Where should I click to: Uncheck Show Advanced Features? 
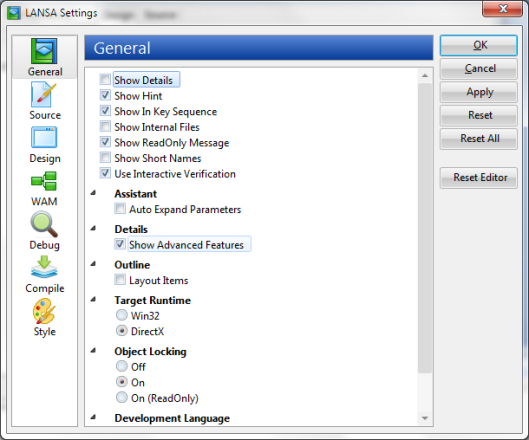coord(120,244)
